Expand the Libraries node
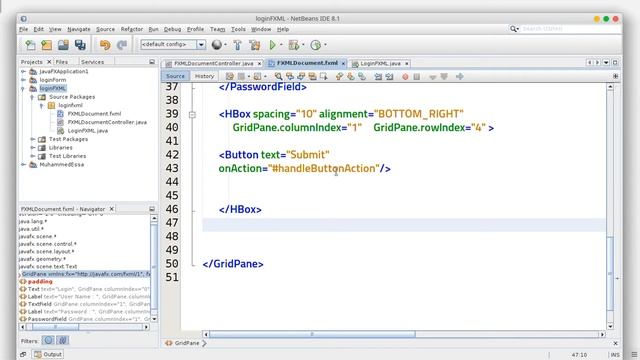The image size is (640, 360). pyautogui.click(x=33, y=148)
